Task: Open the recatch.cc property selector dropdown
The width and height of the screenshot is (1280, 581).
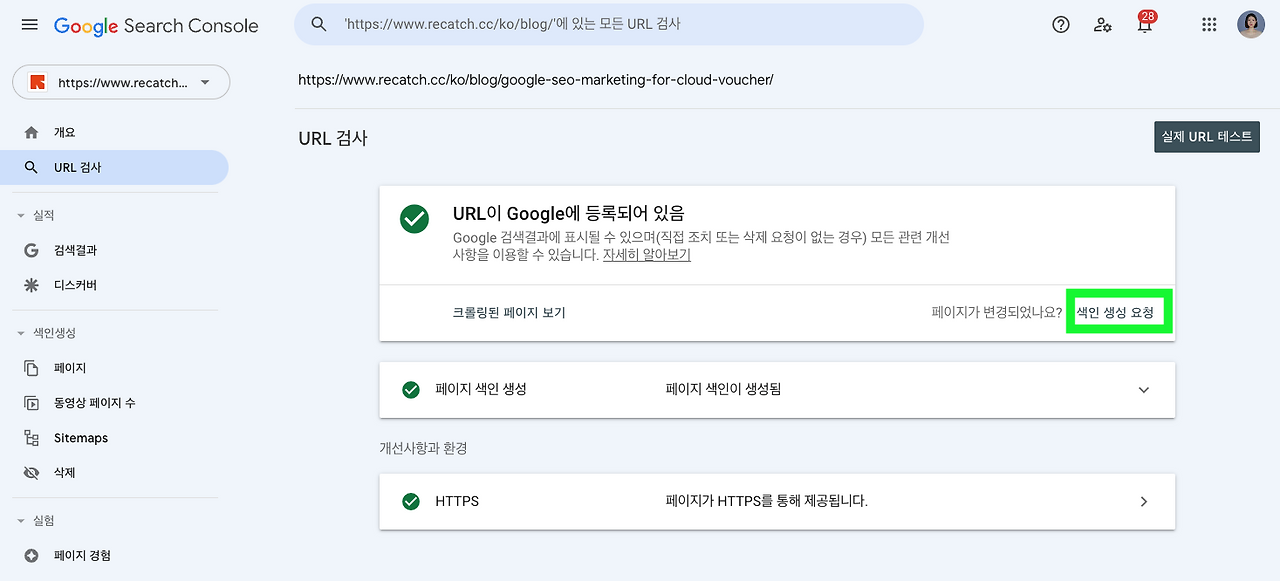Action: click(120, 82)
